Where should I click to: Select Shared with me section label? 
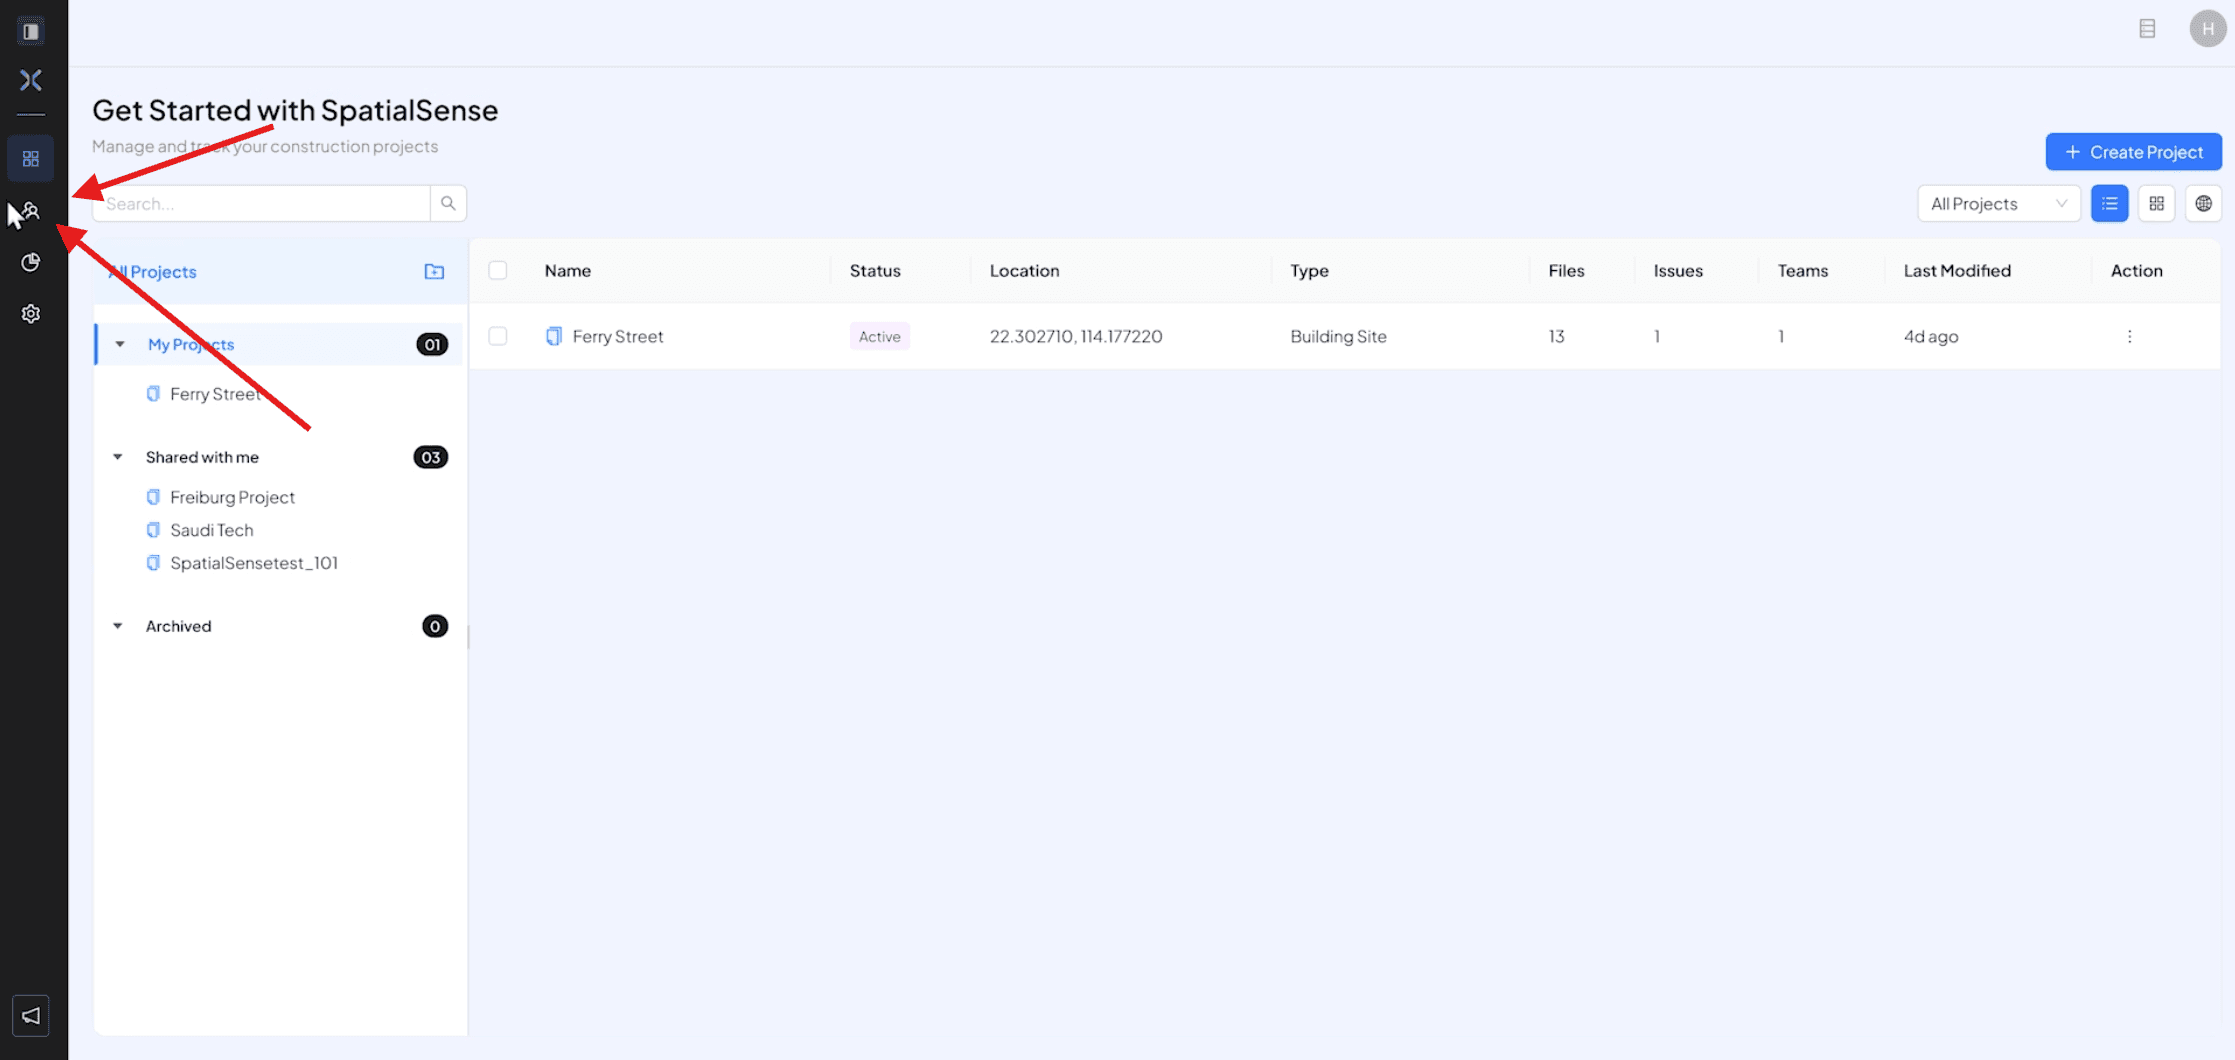[202, 457]
